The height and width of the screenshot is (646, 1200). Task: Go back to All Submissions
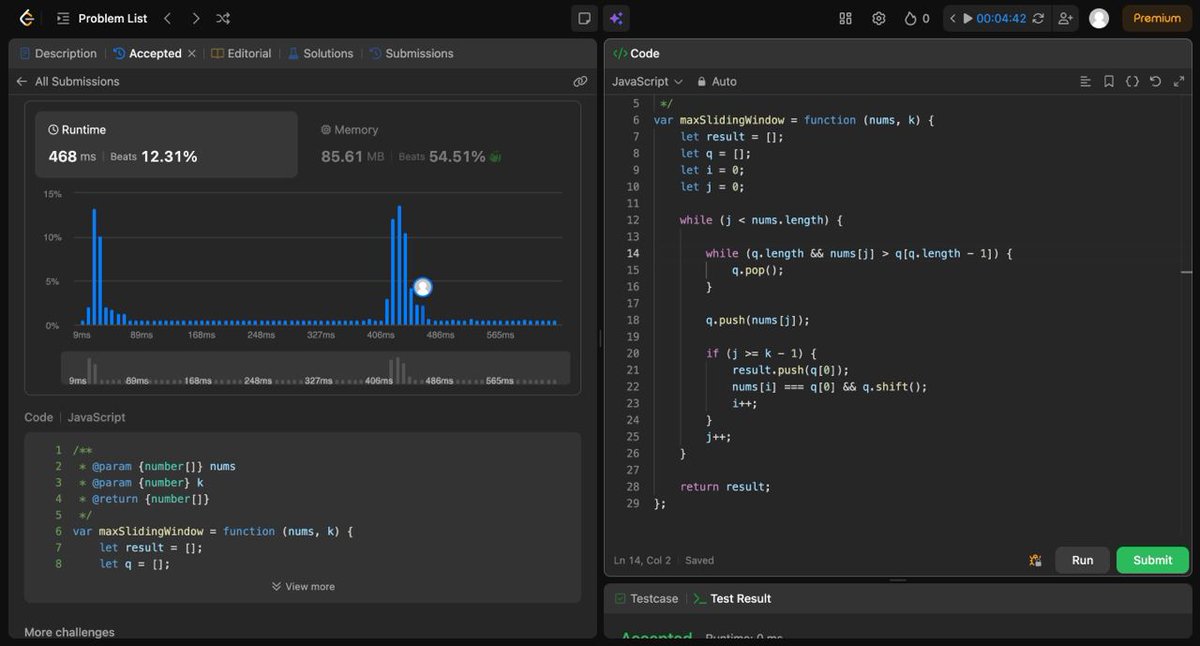[x=67, y=81]
